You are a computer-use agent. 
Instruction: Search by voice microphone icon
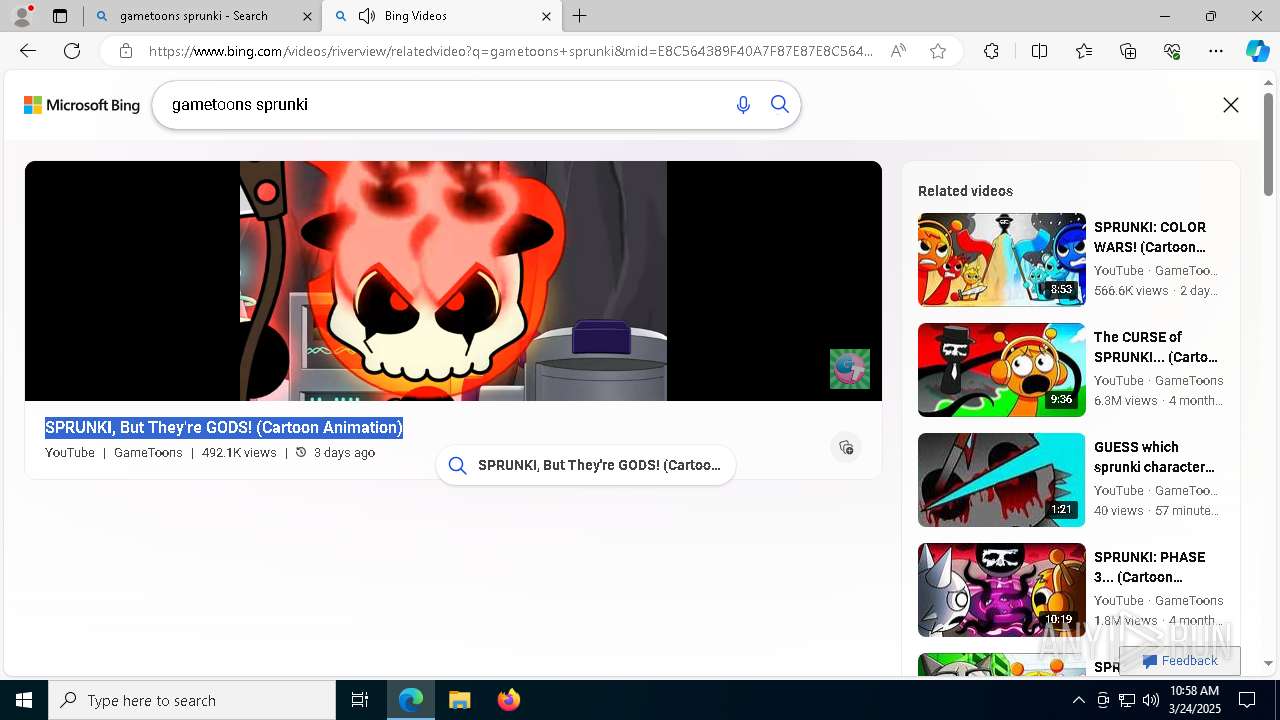pyautogui.click(x=743, y=105)
